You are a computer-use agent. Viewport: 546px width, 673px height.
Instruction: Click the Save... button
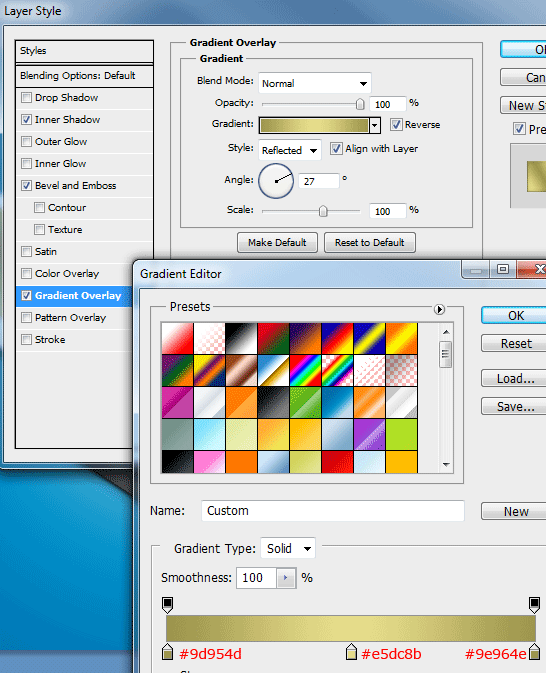(x=514, y=406)
